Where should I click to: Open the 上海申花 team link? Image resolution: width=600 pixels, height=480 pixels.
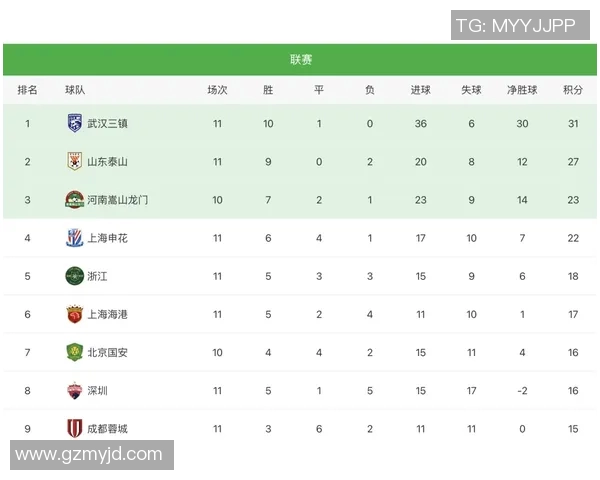coord(107,238)
